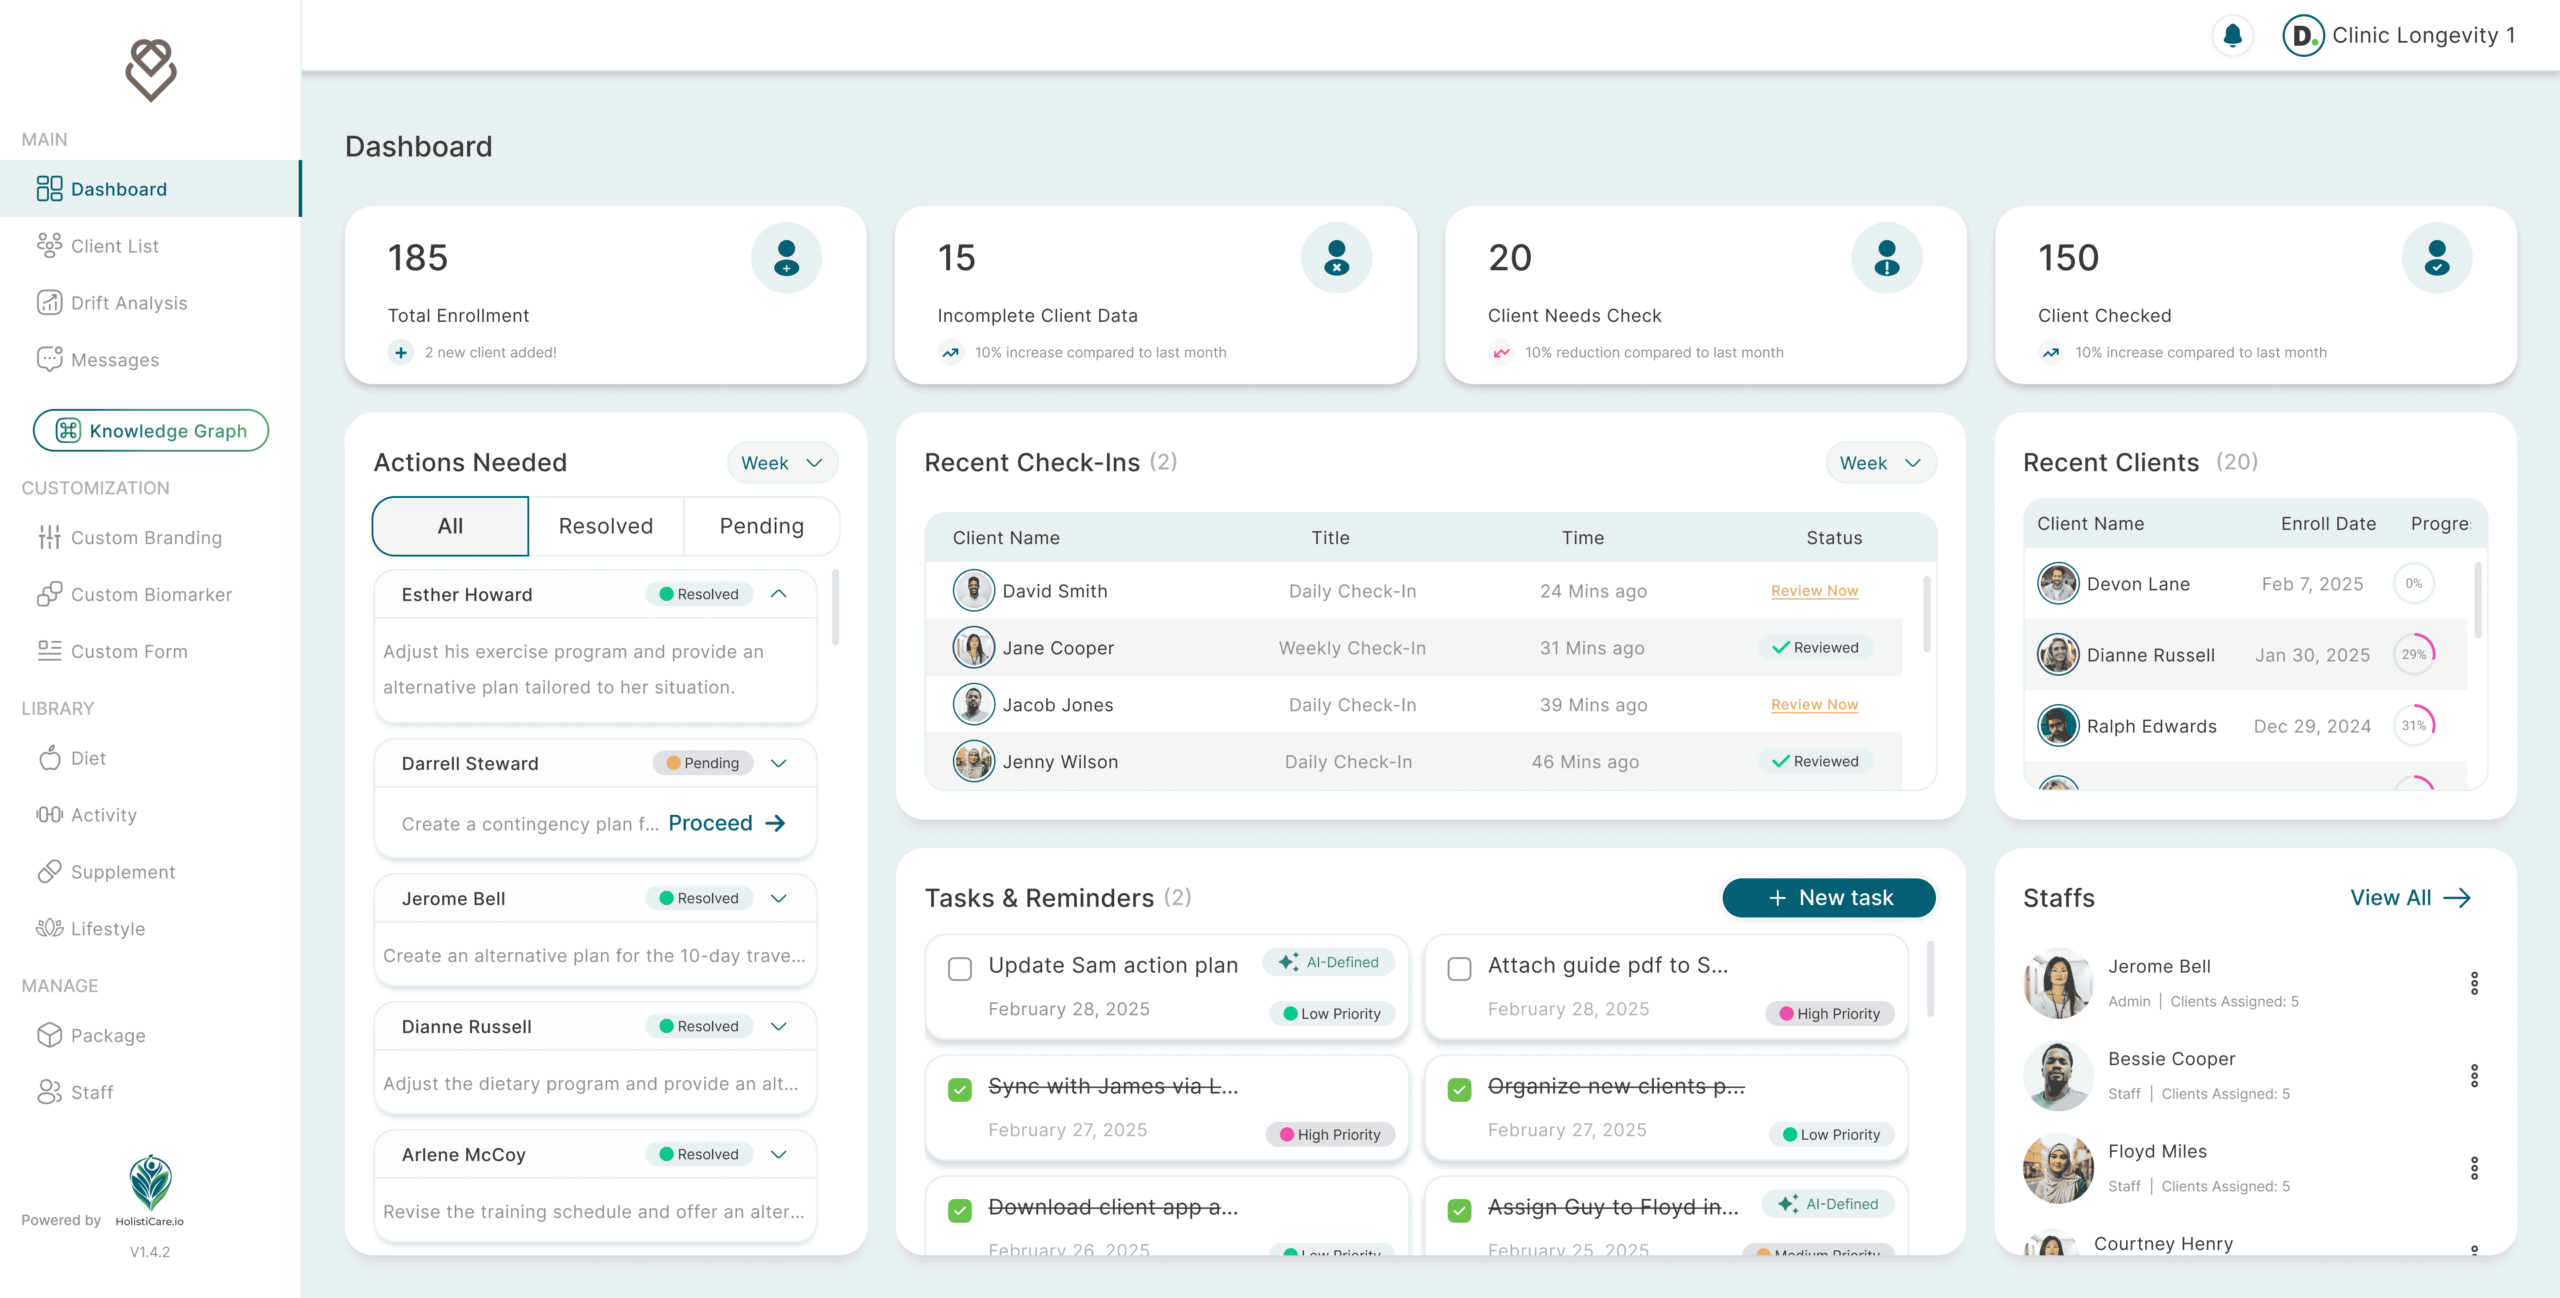Collapse the Esther Howard action card

tap(779, 593)
